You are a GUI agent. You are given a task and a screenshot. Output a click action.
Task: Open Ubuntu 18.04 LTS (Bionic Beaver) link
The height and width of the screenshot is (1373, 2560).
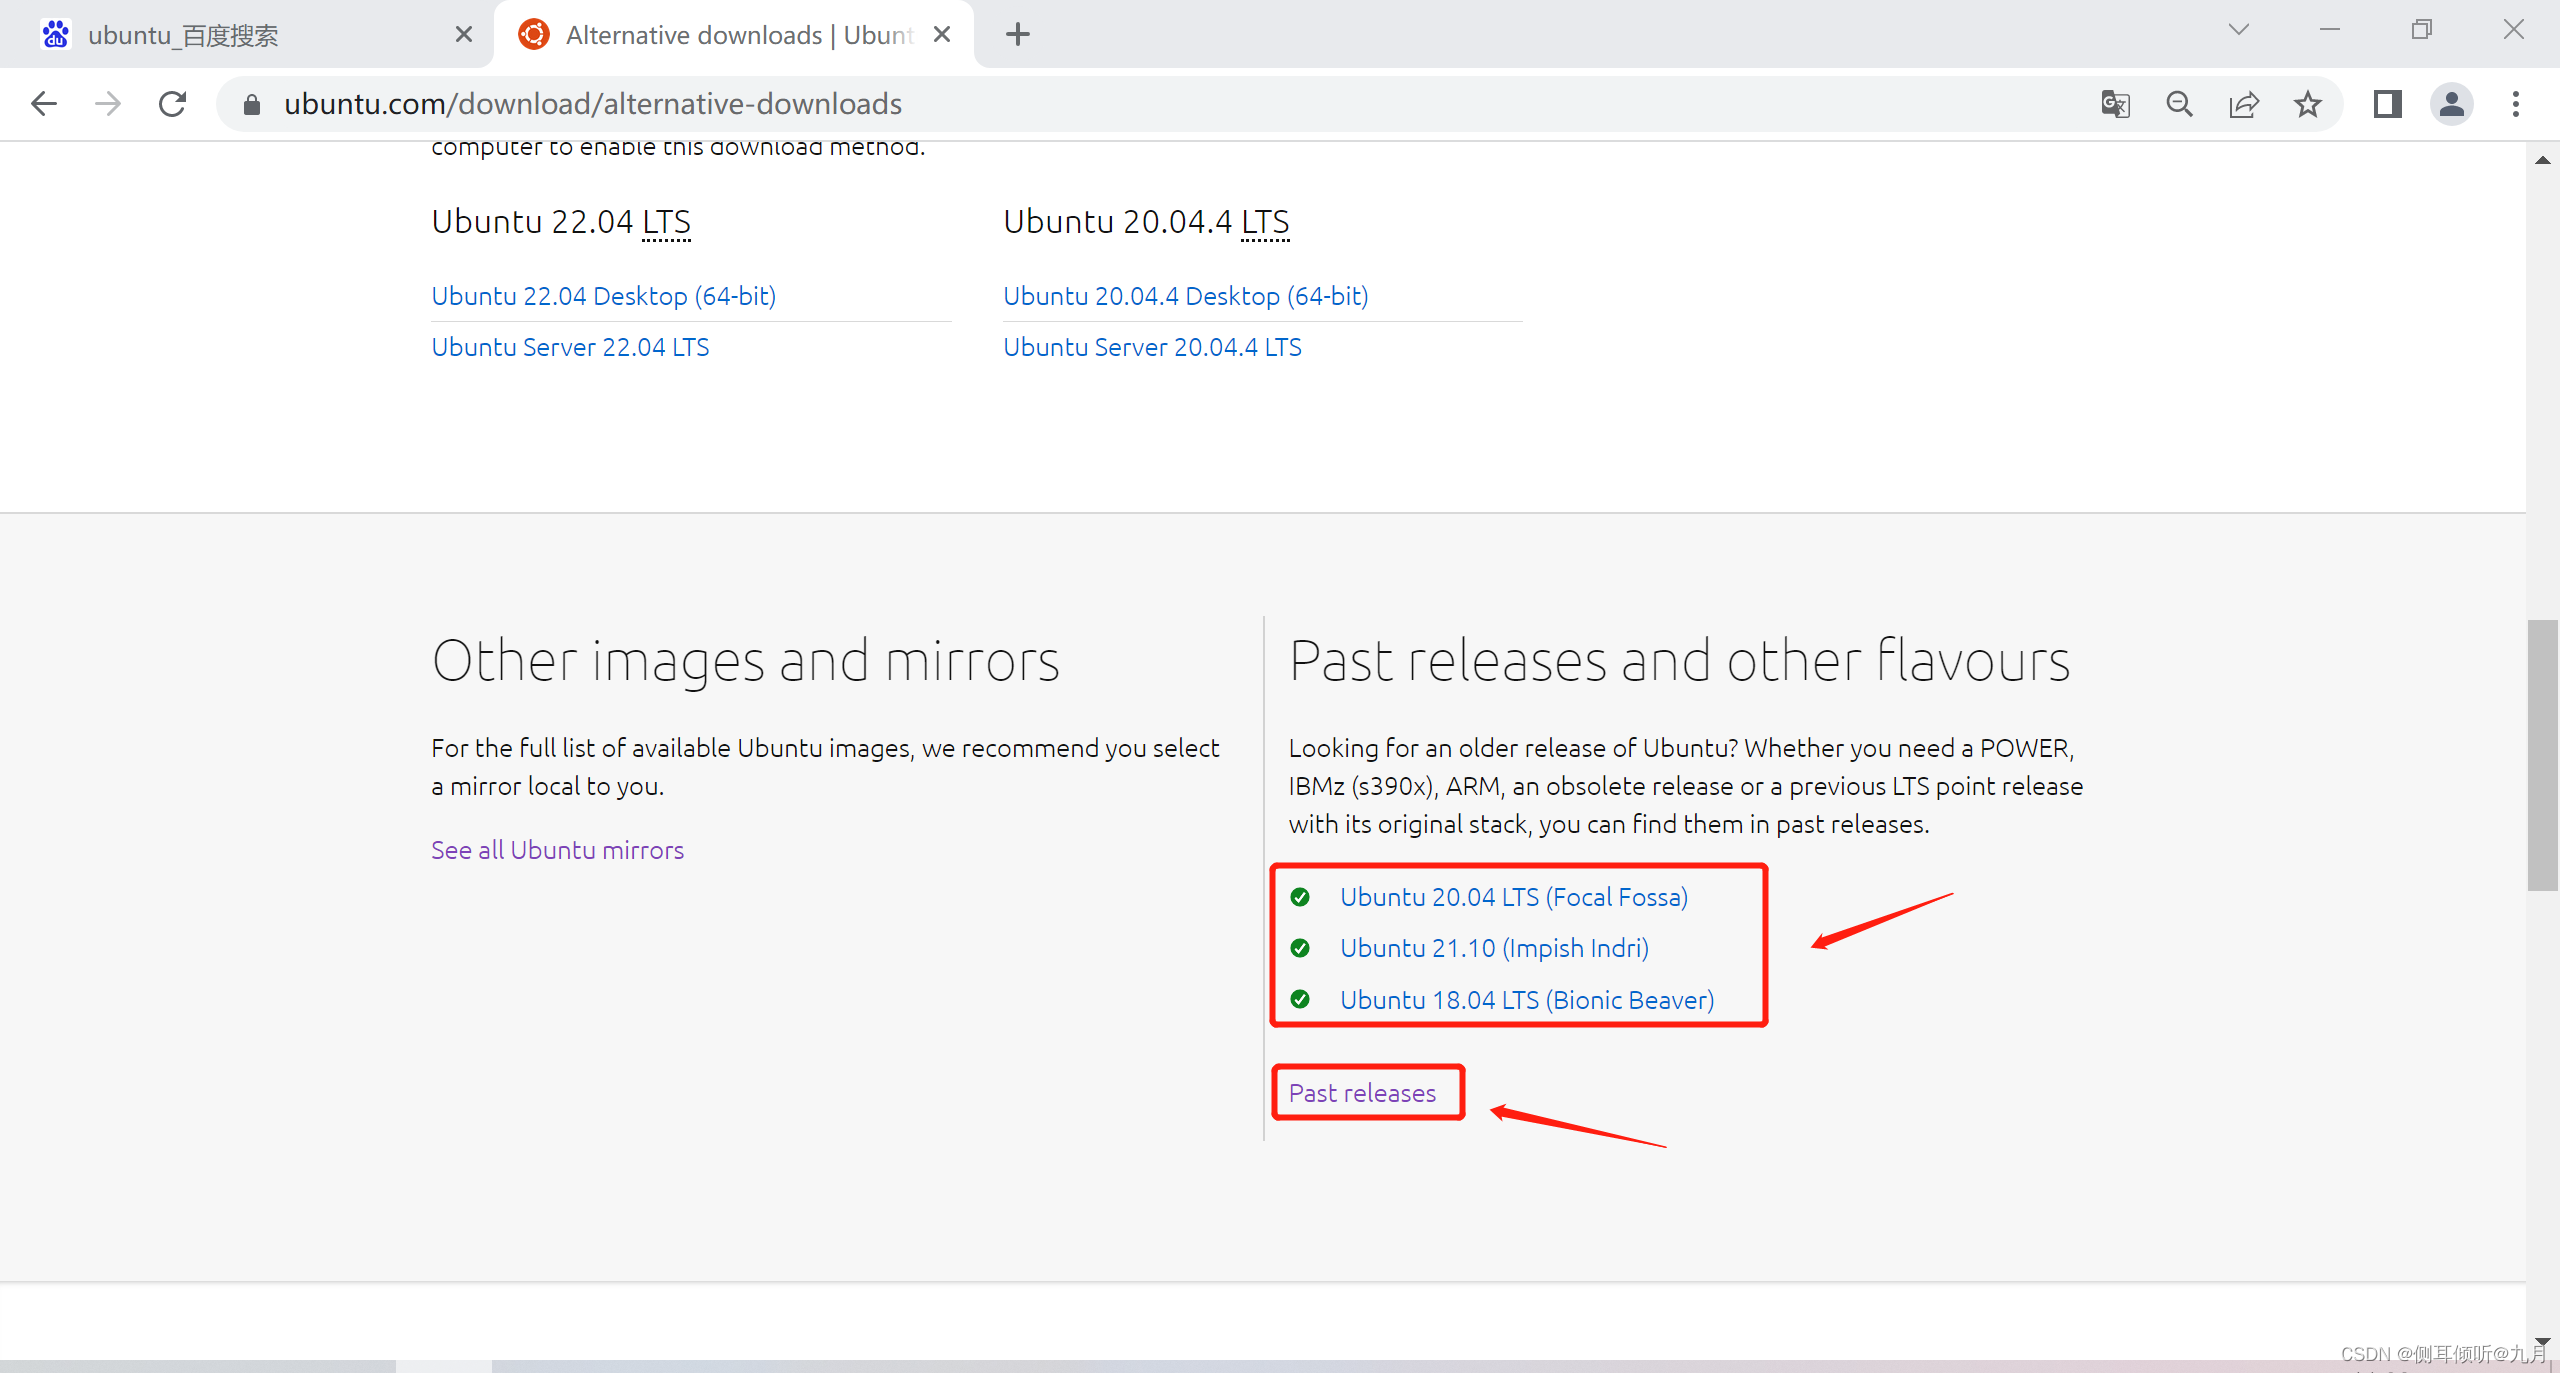1527,1000
